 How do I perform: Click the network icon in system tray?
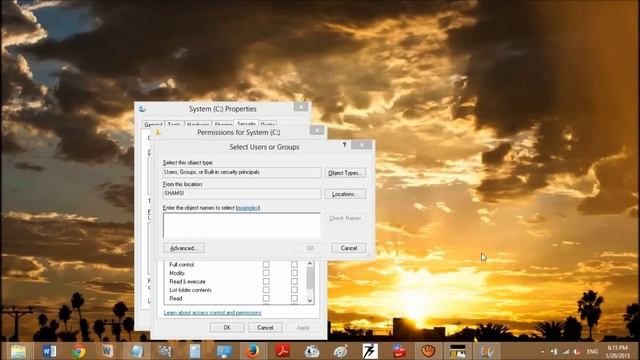(565, 351)
